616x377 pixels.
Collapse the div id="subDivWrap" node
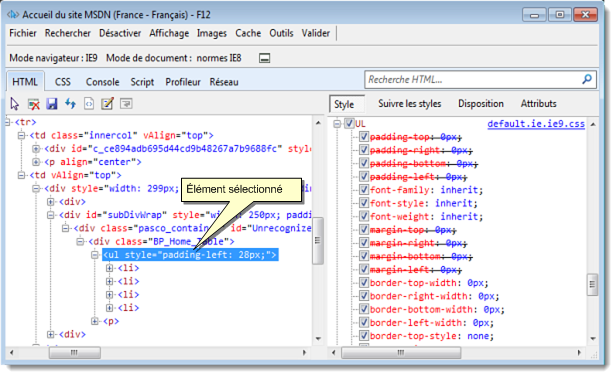click(x=51, y=215)
